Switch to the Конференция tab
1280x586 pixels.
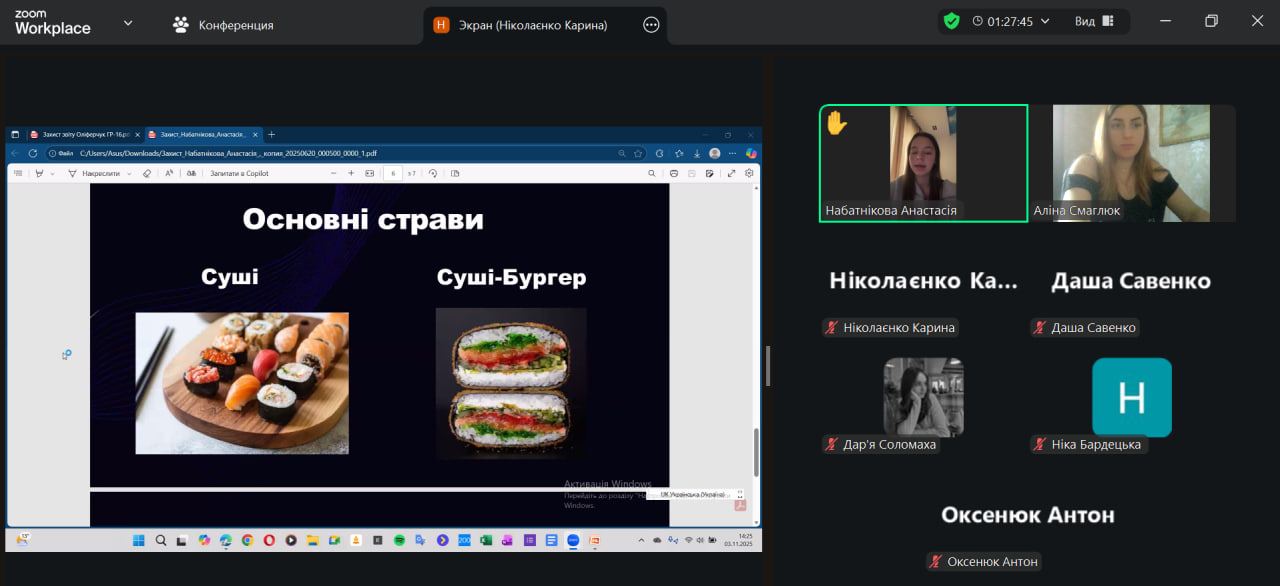222,25
